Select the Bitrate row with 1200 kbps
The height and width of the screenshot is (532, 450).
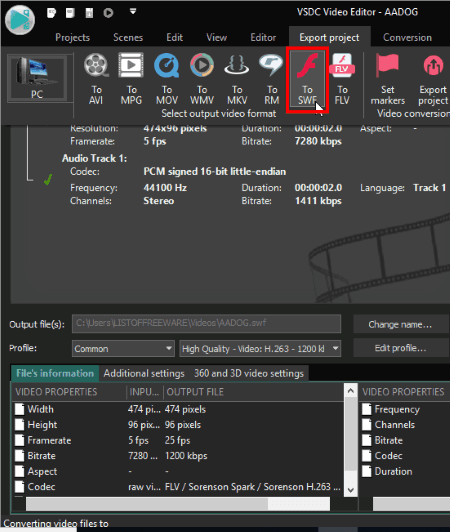pos(179,456)
